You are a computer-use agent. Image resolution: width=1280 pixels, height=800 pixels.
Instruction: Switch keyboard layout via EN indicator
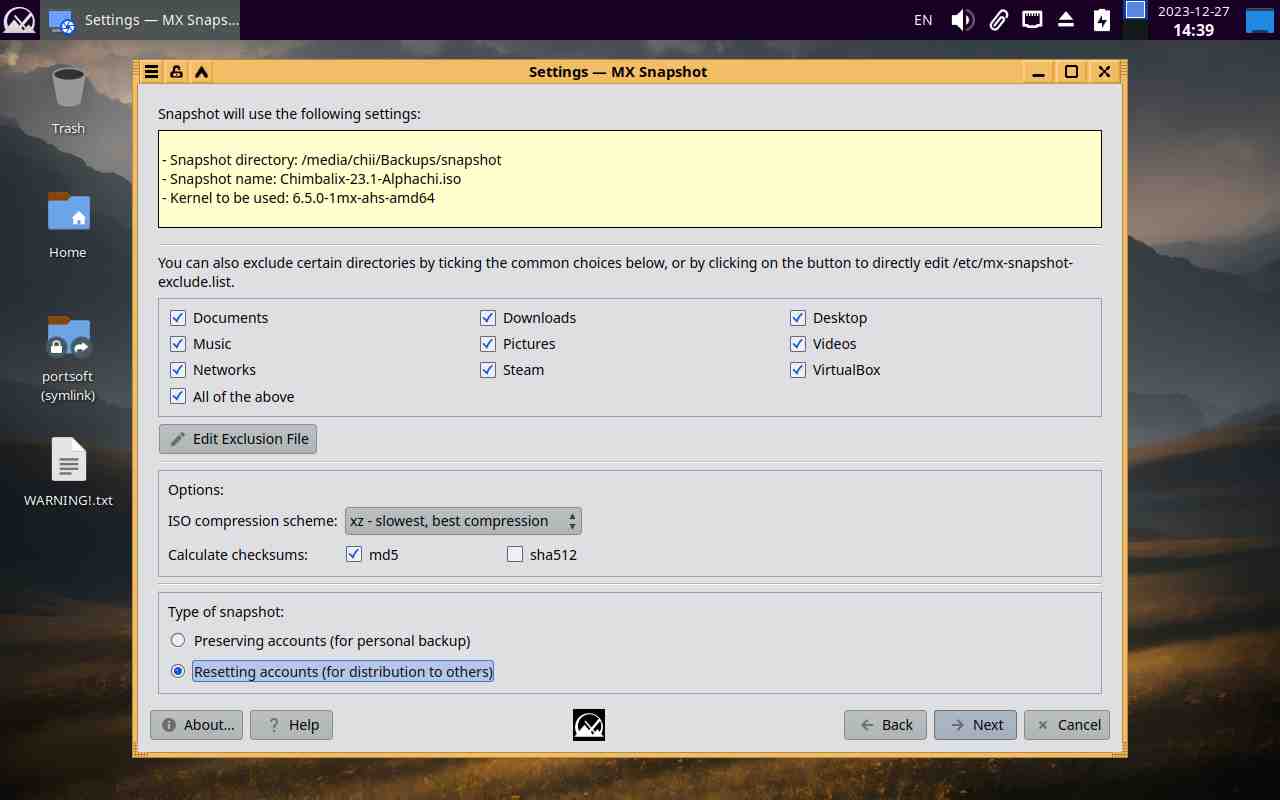coord(923,20)
